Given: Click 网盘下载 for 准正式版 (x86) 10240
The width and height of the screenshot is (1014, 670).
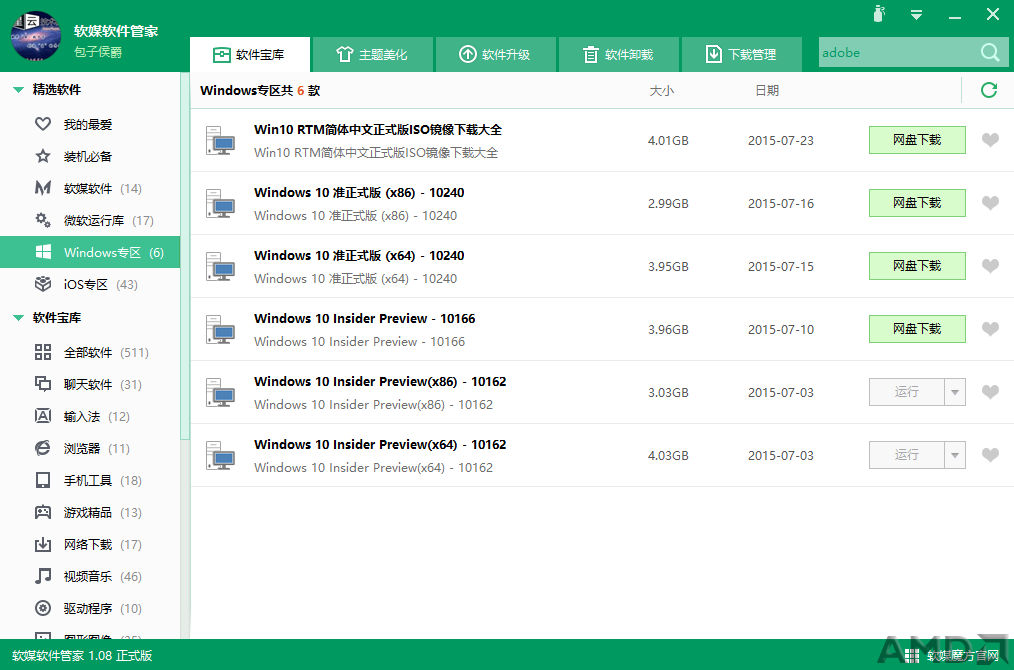Looking at the screenshot, I should (x=917, y=203).
